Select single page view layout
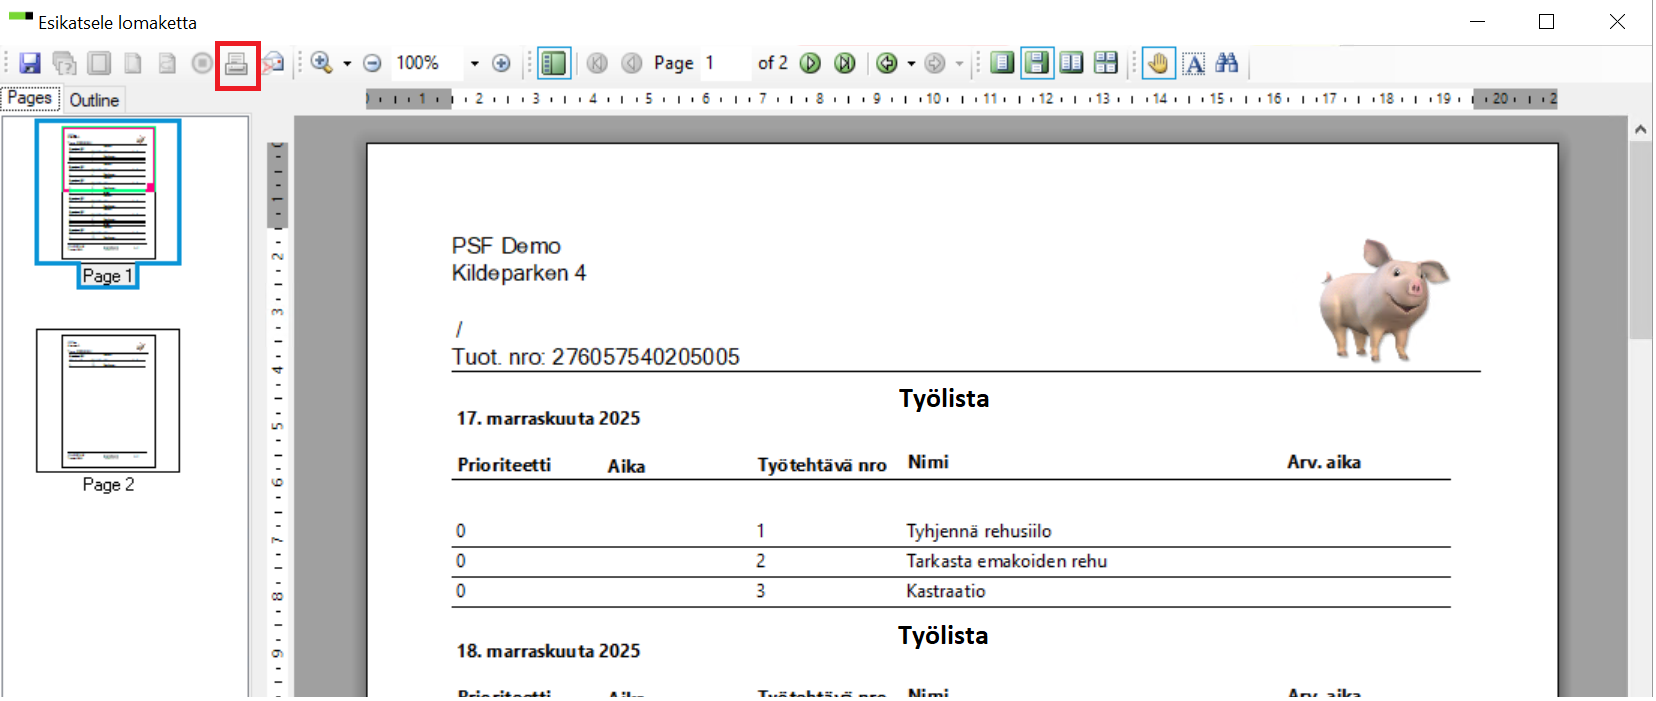The width and height of the screenshot is (1656, 701). click(x=1002, y=63)
